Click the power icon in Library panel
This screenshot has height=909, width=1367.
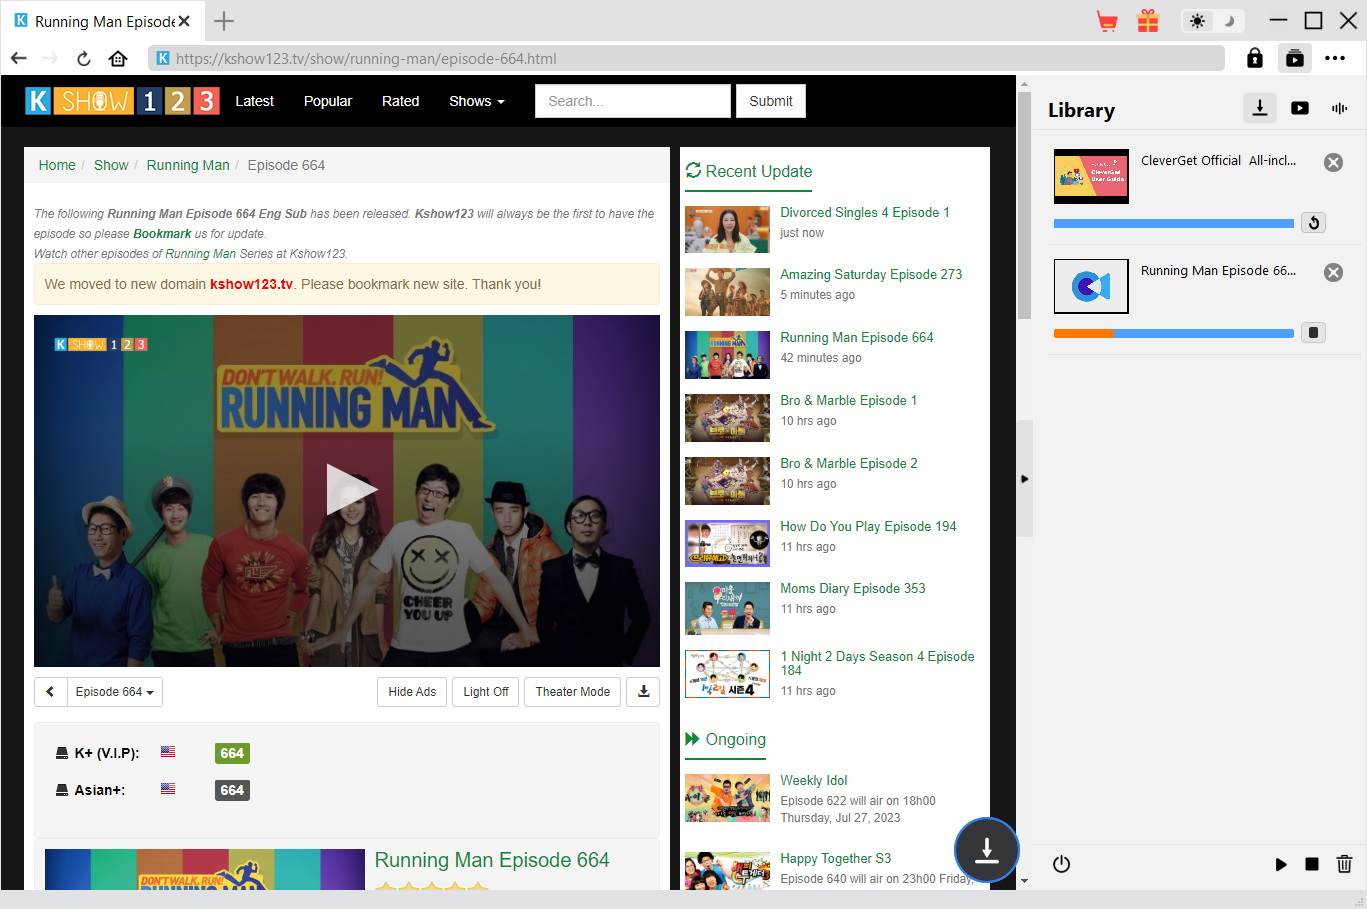coord(1061,864)
